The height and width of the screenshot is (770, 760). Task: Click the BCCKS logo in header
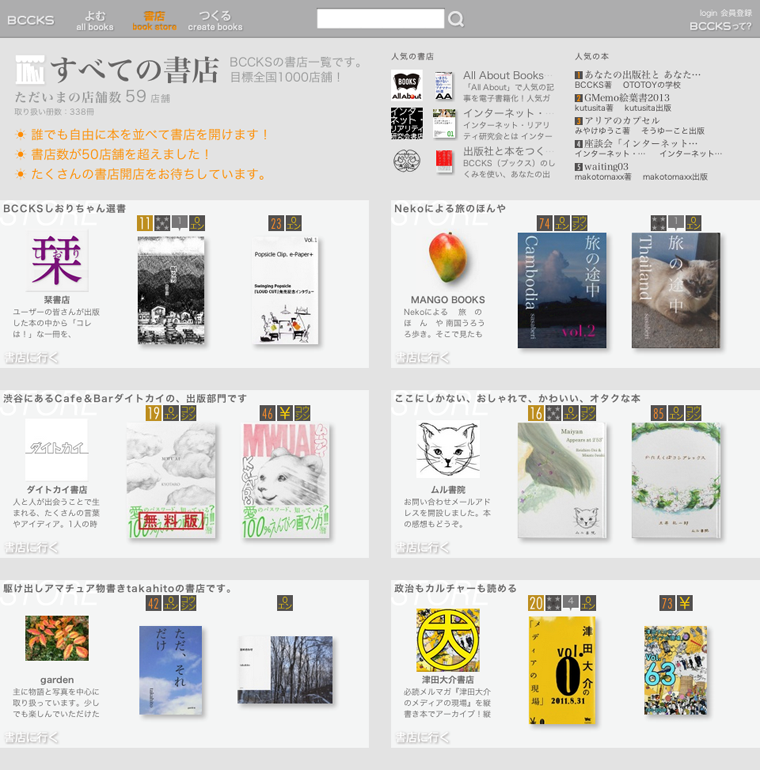pyautogui.click(x=30, y=20)
